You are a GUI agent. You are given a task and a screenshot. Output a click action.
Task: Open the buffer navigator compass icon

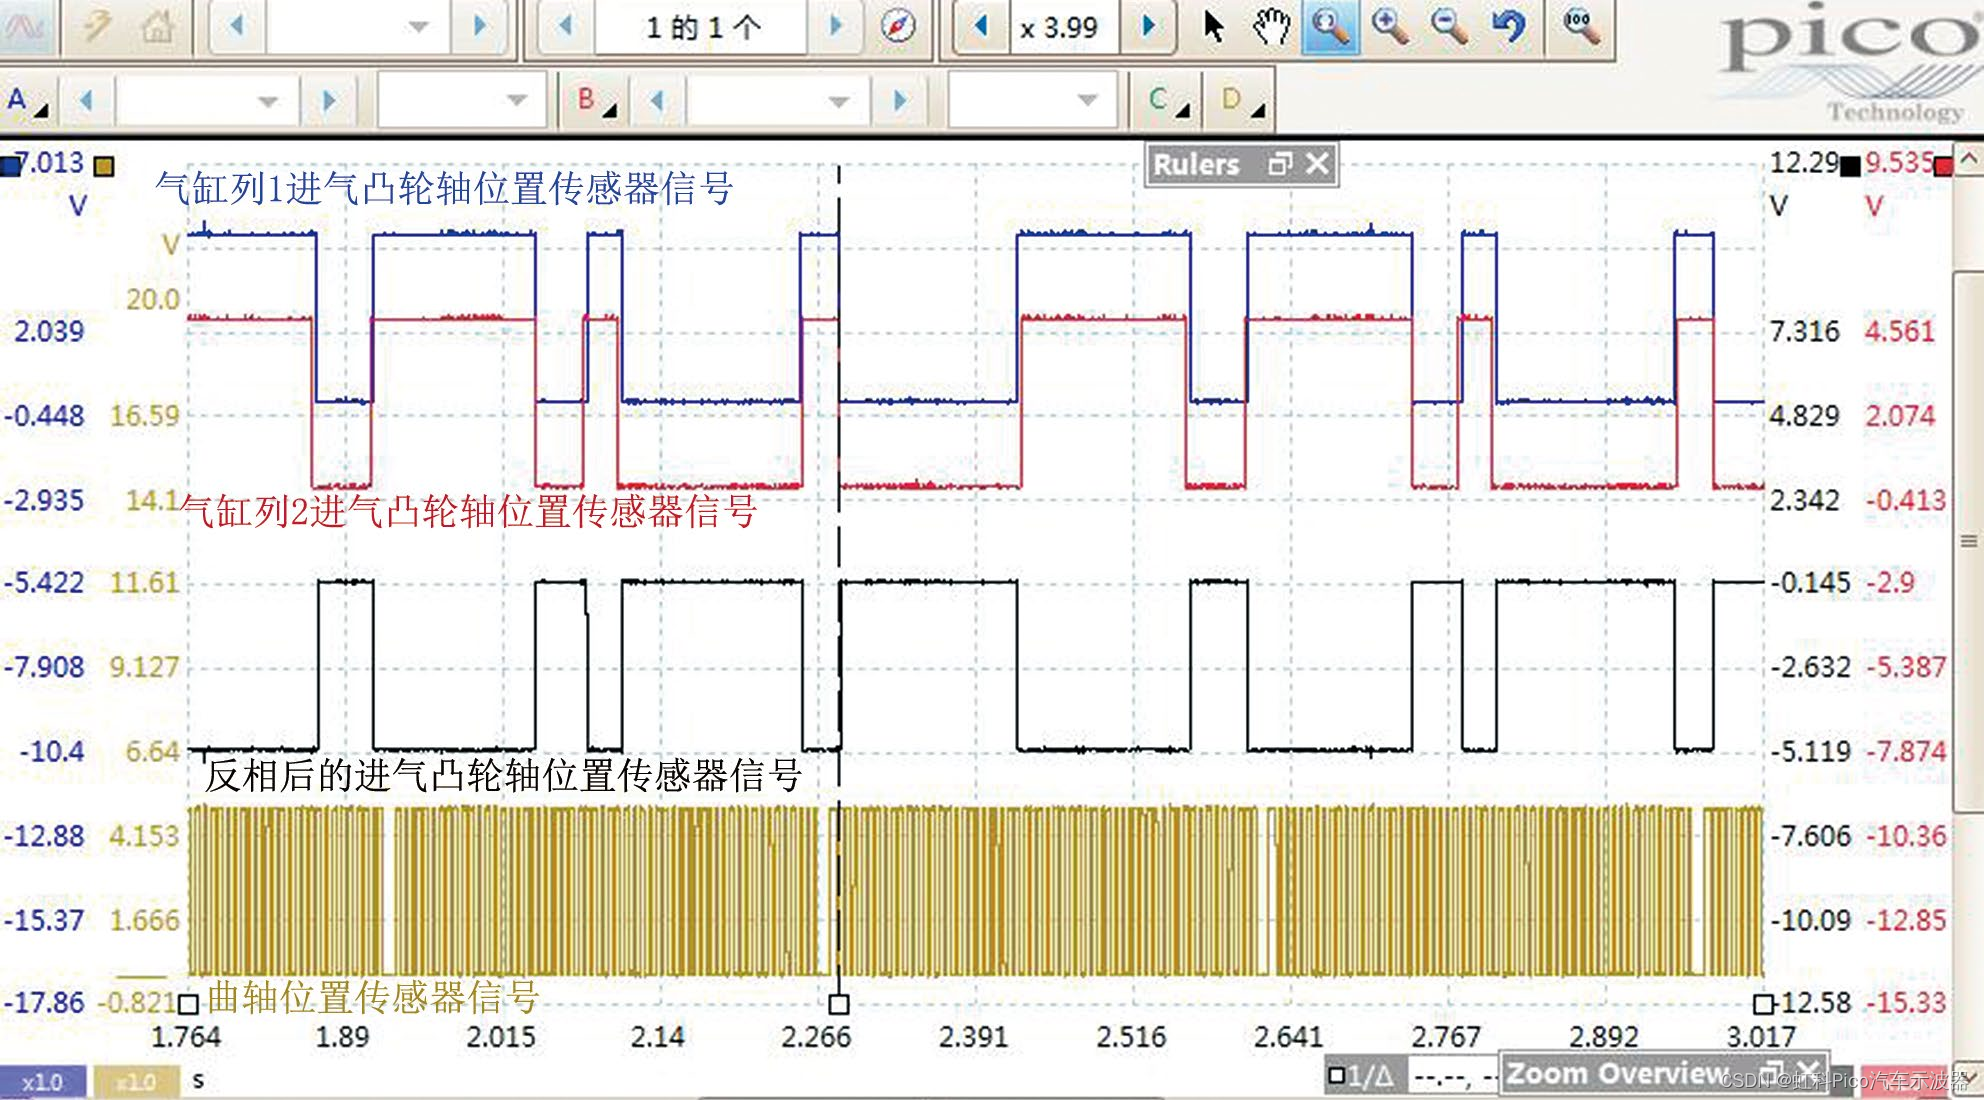tap(897, 27)
